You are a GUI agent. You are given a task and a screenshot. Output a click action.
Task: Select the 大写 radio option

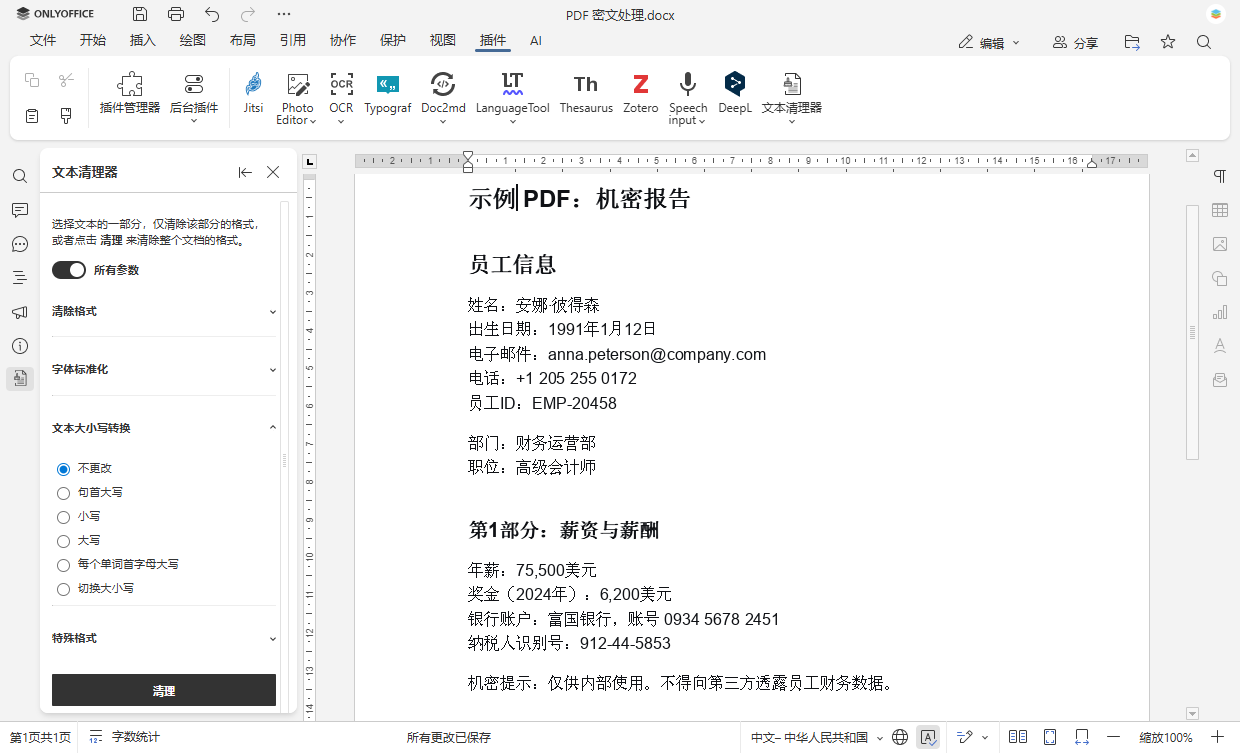point(63,540)
